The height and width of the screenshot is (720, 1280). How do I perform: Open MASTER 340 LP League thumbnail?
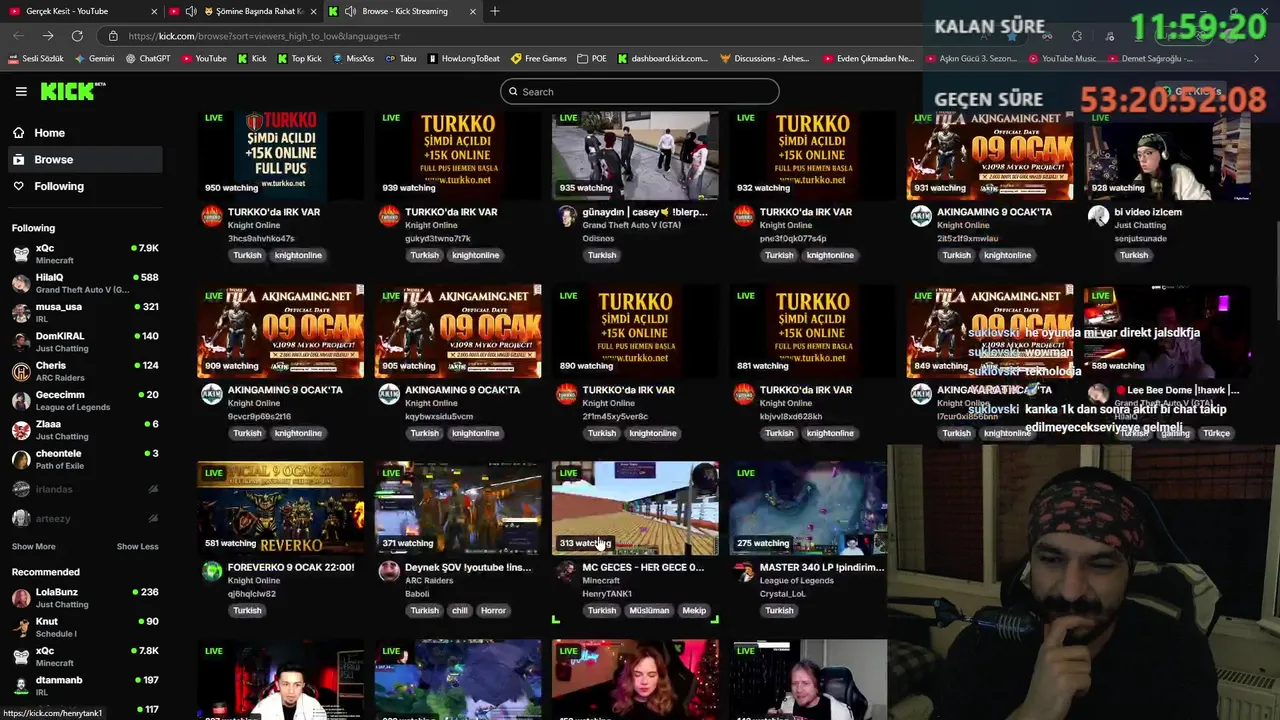[808, 508]
